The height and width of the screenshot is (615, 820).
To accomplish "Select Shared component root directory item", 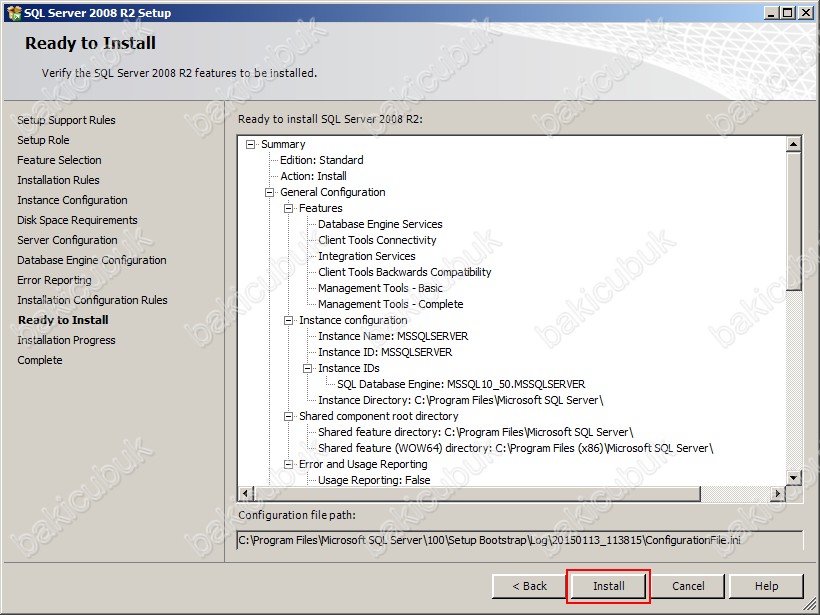I will 379,416.
